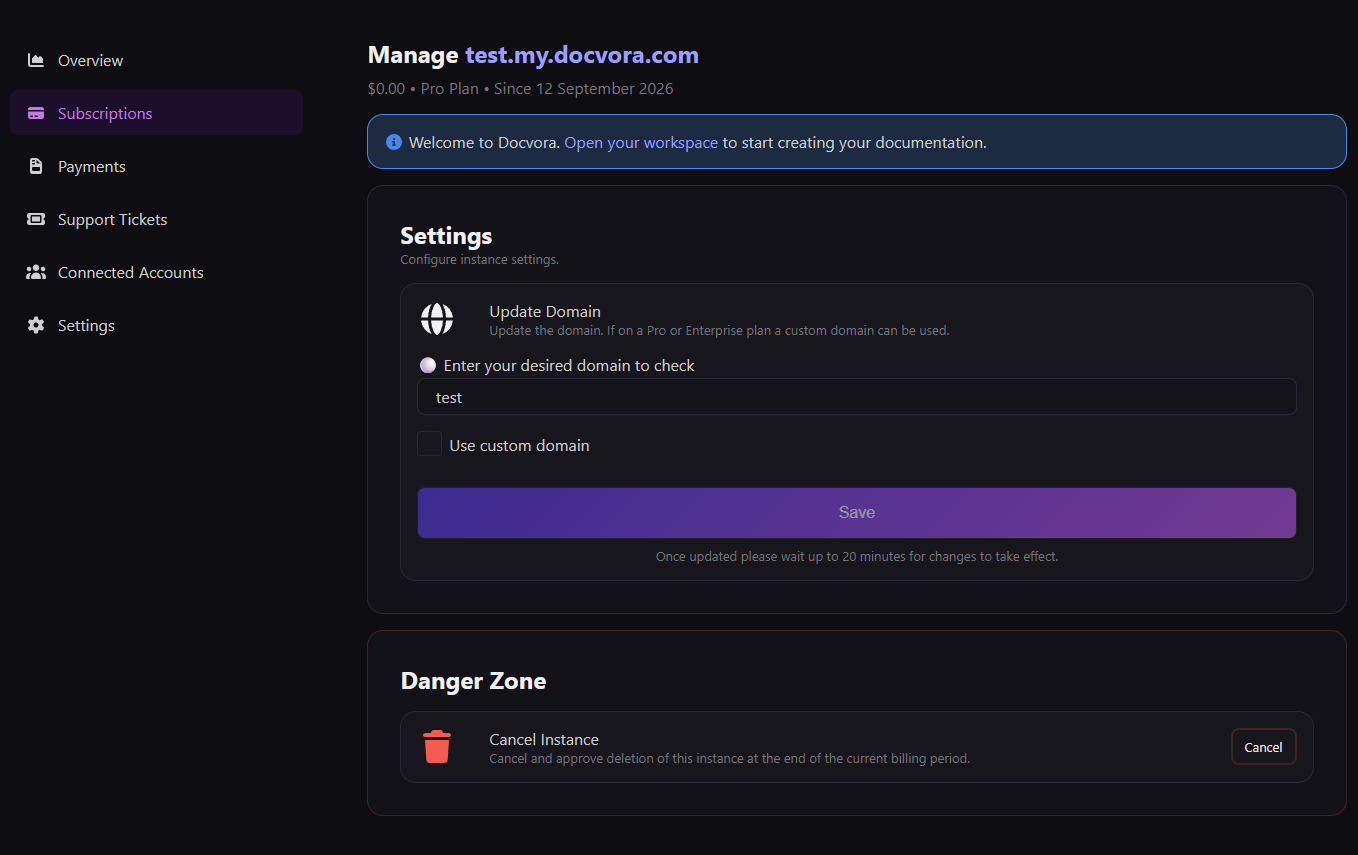The height and width of the screenshot is (855, 1358).
Task: Open Connected Accounts
Action: click(156, 272)
